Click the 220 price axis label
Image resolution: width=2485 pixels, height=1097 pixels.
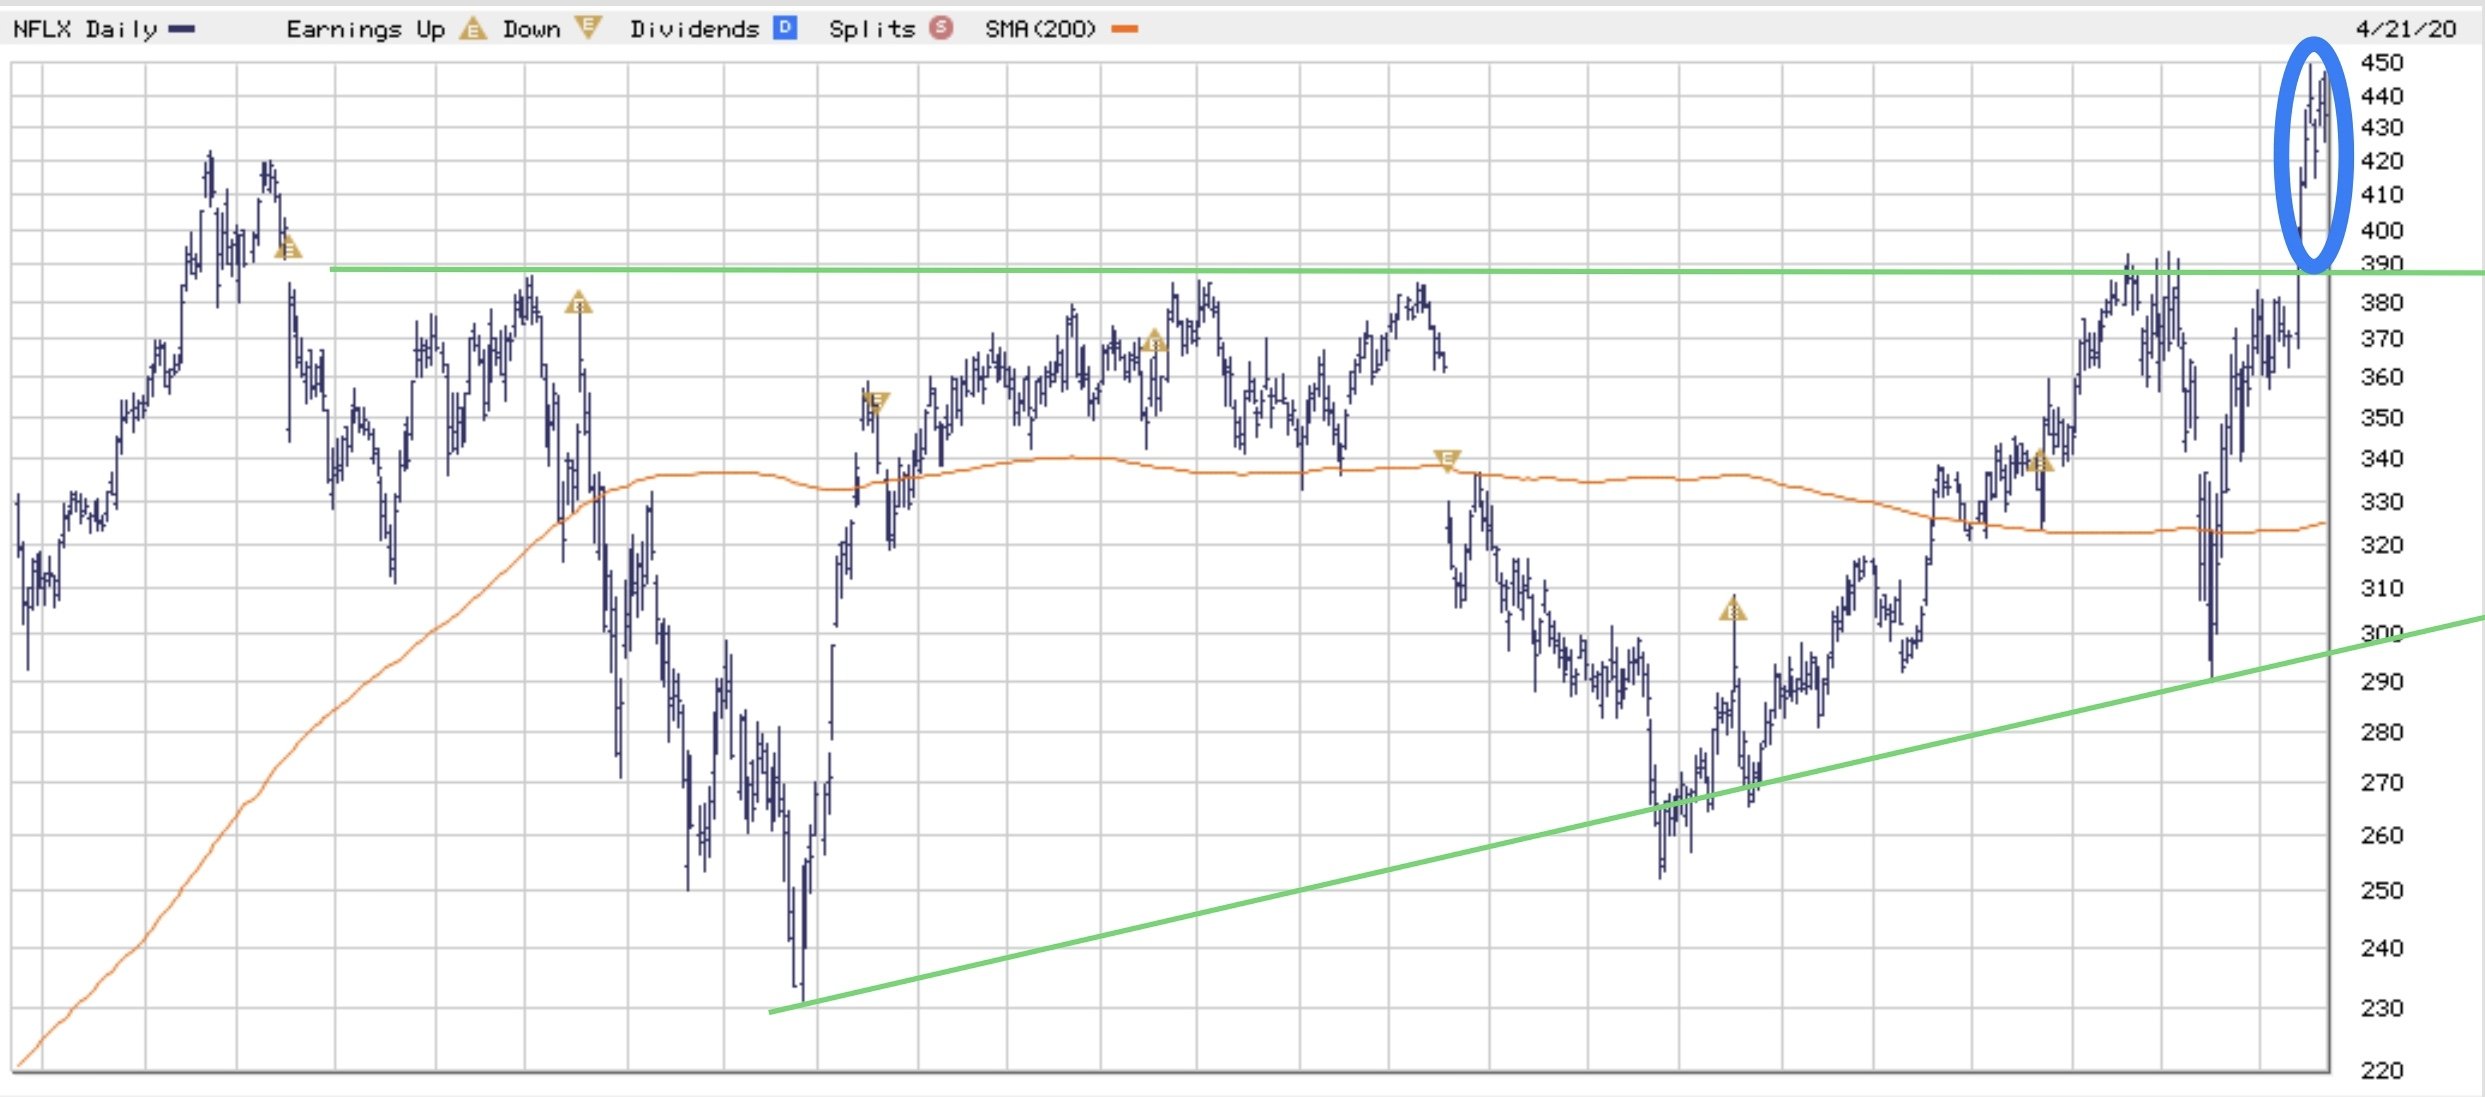2381,1070
